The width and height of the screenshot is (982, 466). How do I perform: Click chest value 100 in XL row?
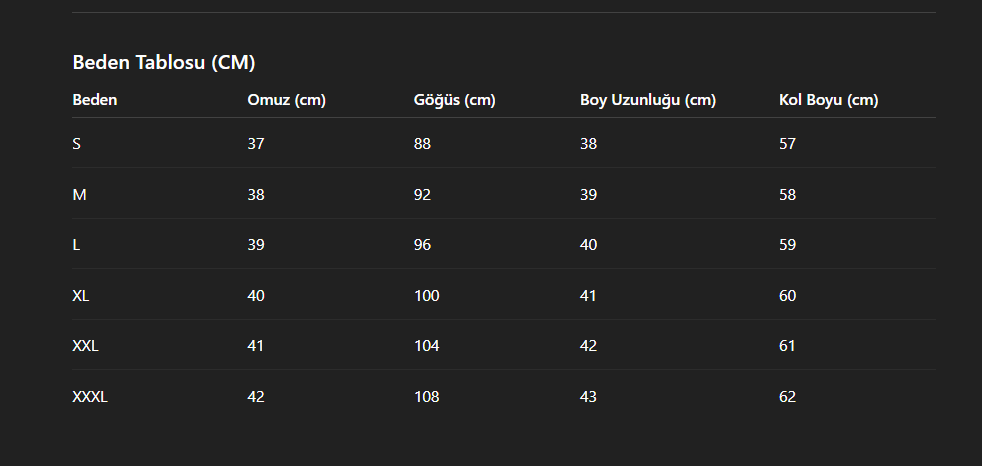click(x=426, y=296)
